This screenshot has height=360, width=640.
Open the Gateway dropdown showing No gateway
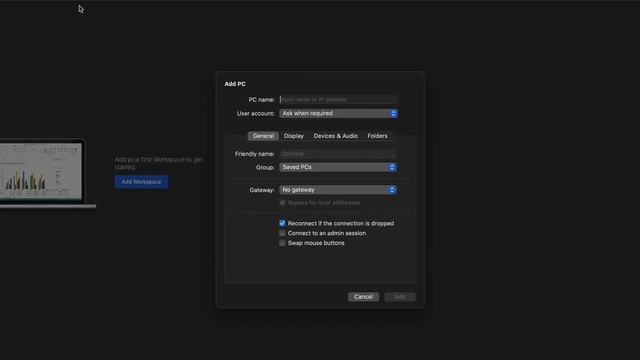point(338,190)
